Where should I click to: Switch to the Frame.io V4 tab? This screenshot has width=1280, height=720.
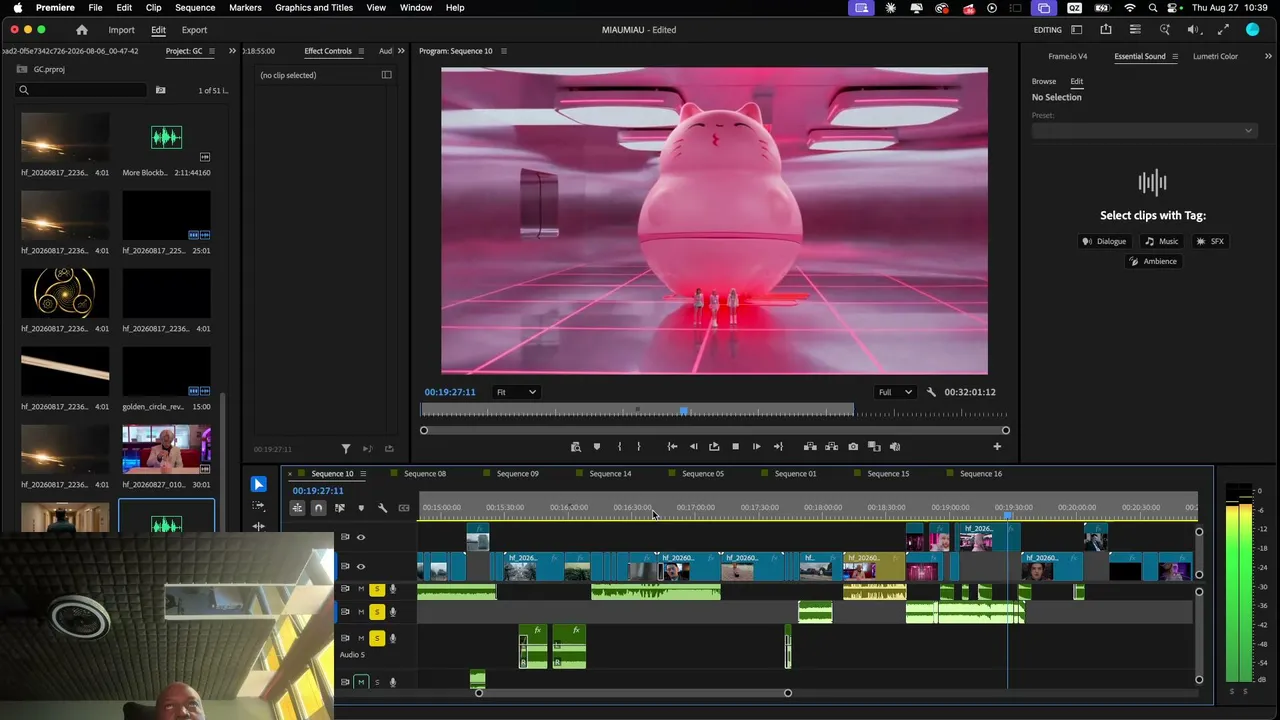pyautogui.click(x=1068, y=56)
